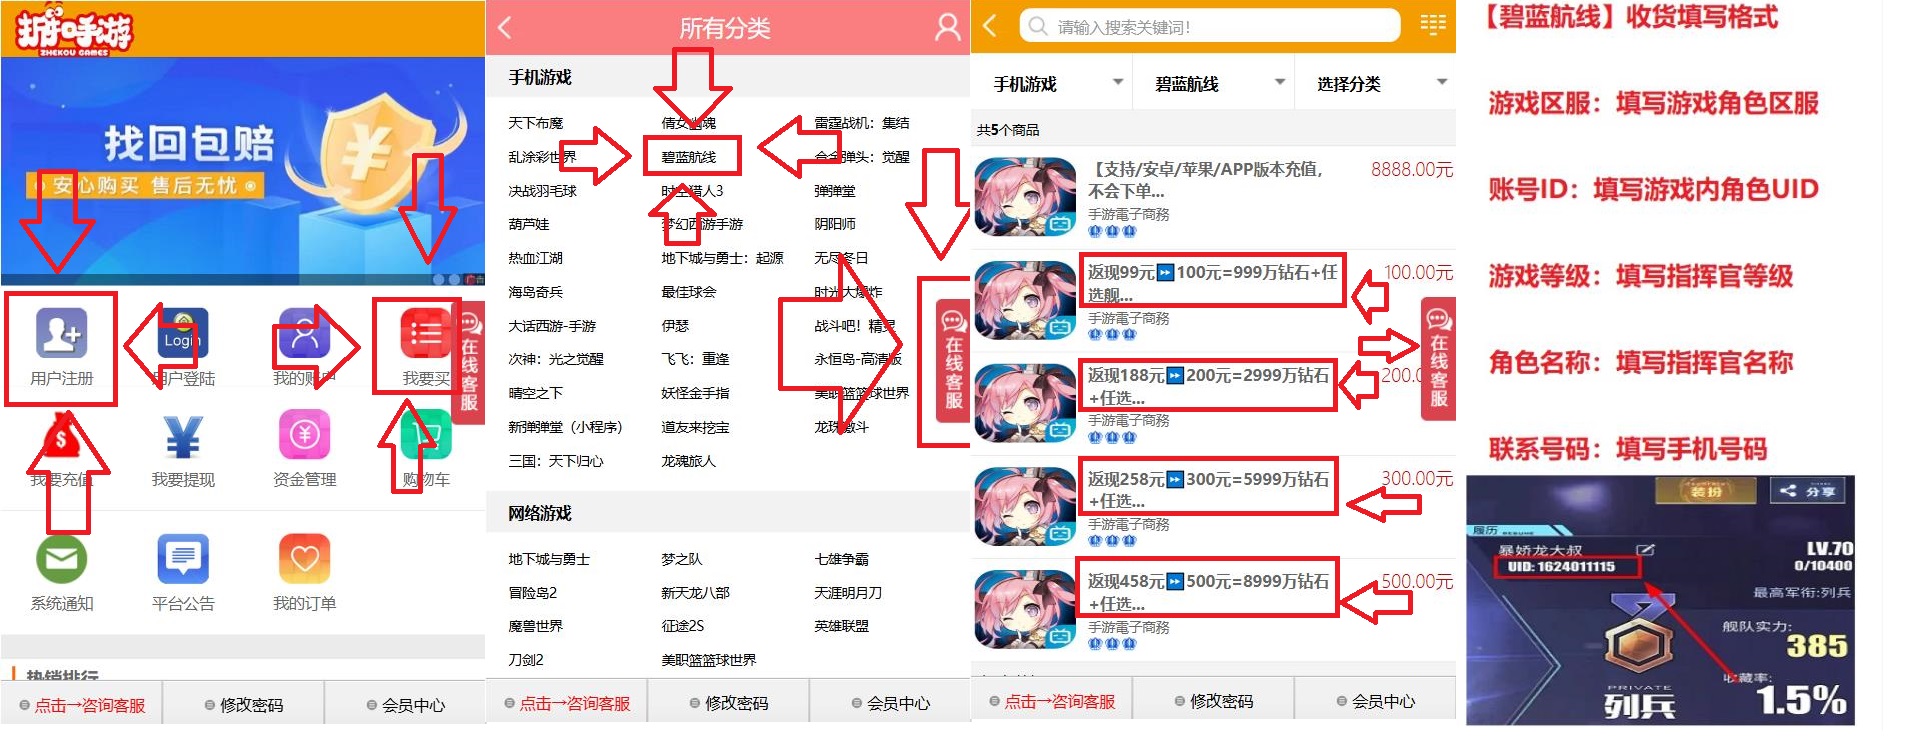Open the grid menu icon beside the search box
Screen dimensions: 1914x741
pos(1433,25)
